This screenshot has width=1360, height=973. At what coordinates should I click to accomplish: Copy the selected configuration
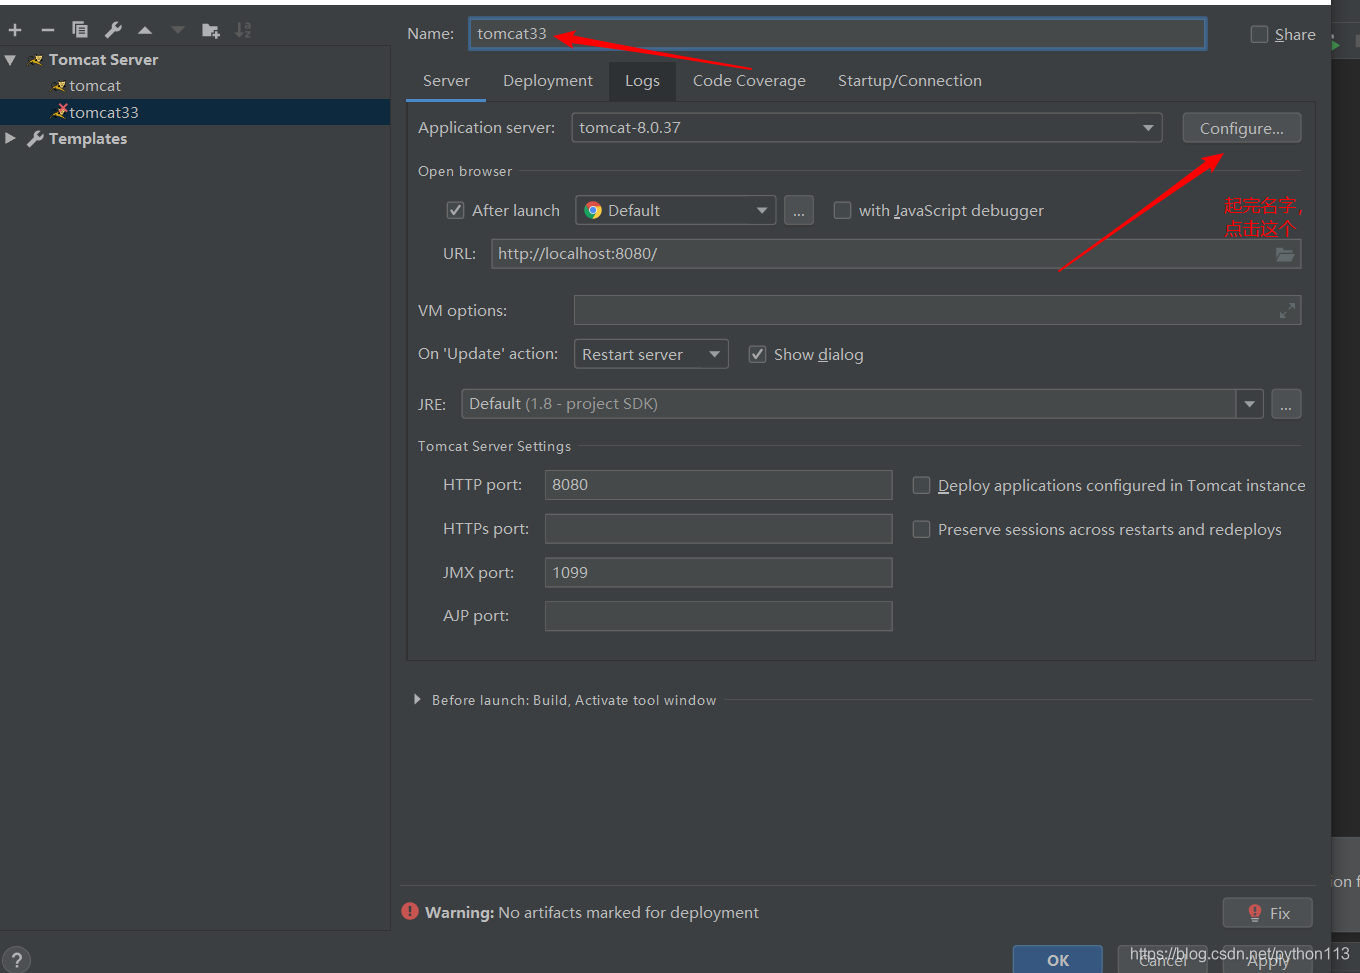pyautogui.click(x=80, y=30)
